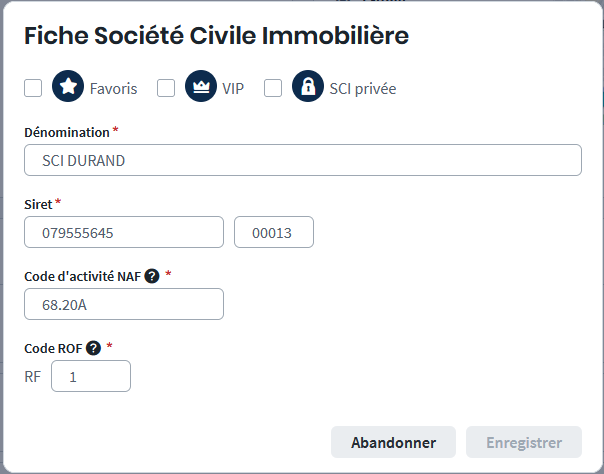The height and width of the screenshot is (474, 604).
Task: Click the VIP text label
Action: 233,88
